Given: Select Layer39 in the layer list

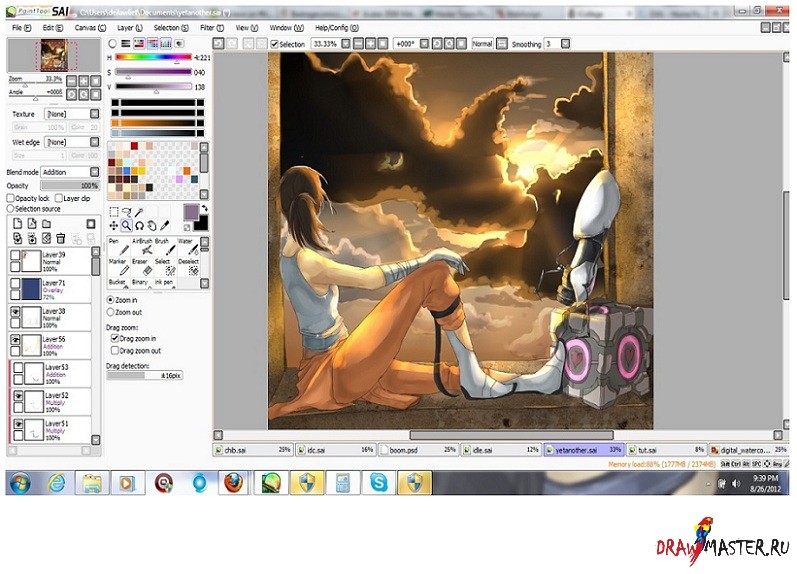Looking at the screenshot, I should tap(50, 261).
